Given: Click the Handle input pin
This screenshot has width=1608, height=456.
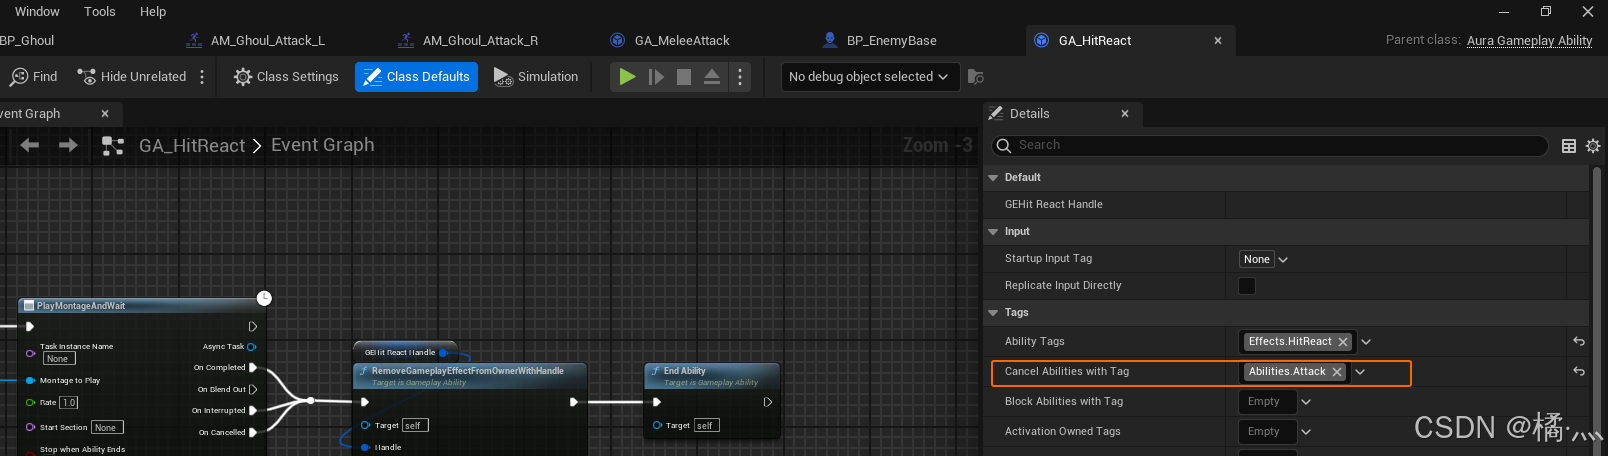Looking at the screenshot, I should (366, 448).
